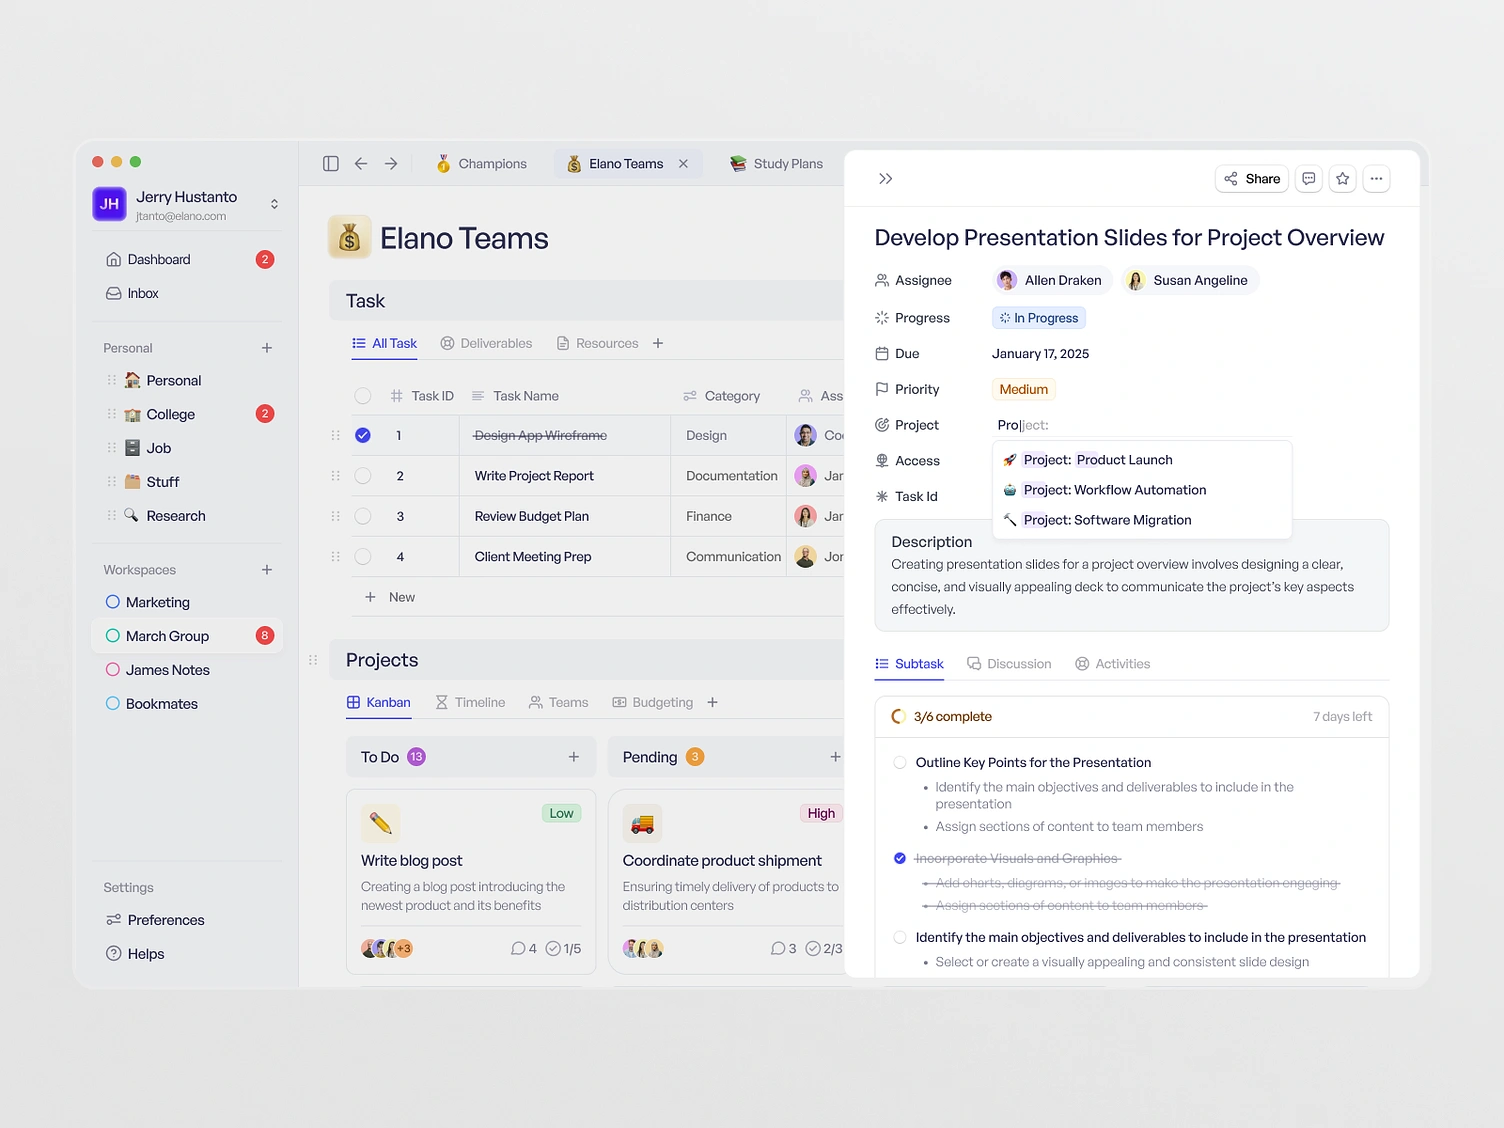Open the more options ellipsis in task panel

1376,178
